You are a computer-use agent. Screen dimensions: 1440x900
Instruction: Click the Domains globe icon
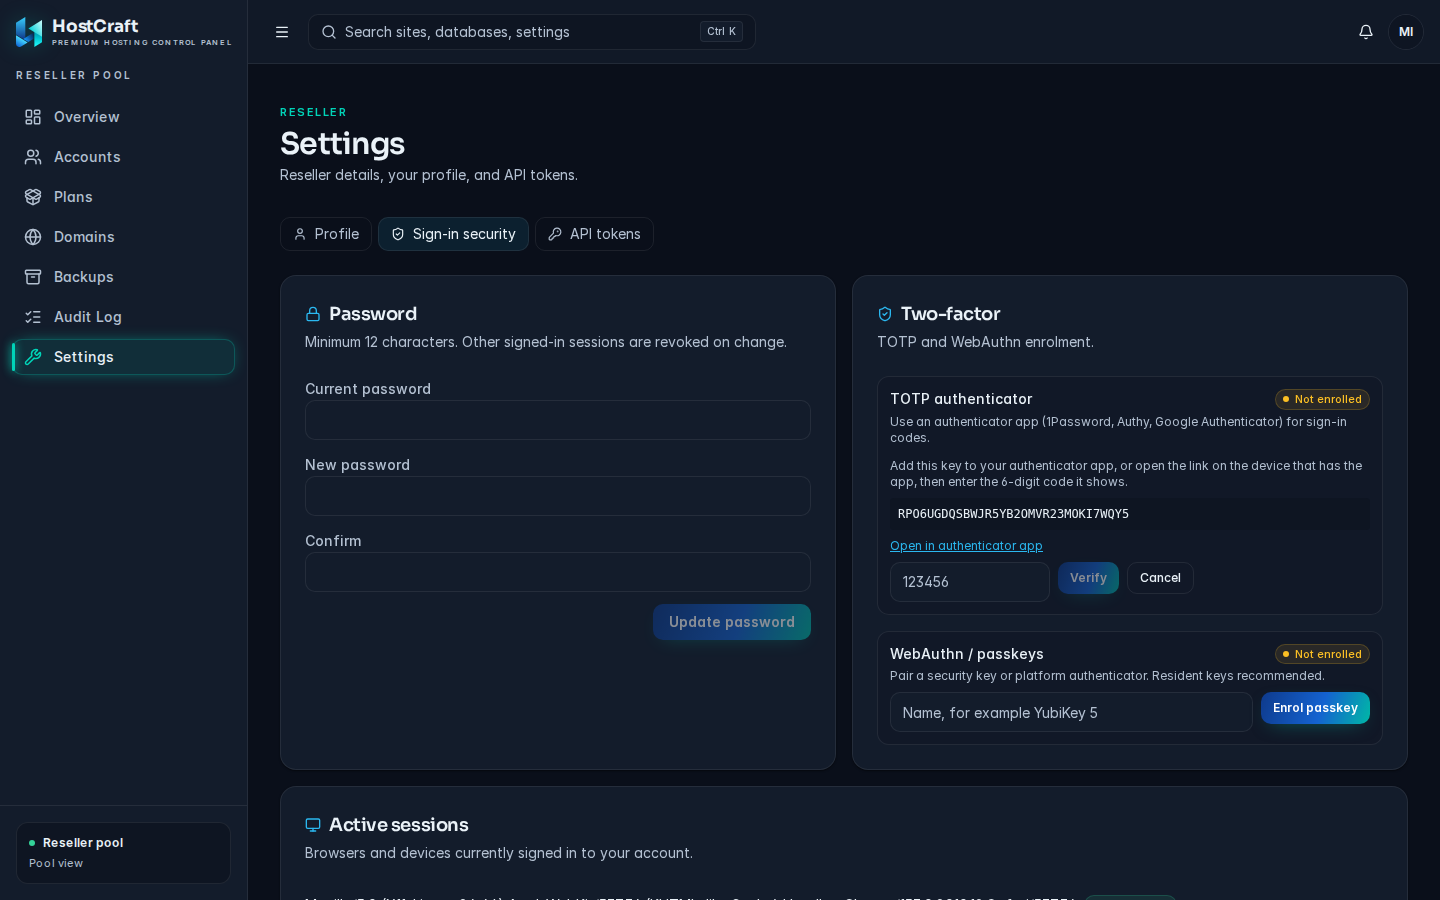pos(33,237)
